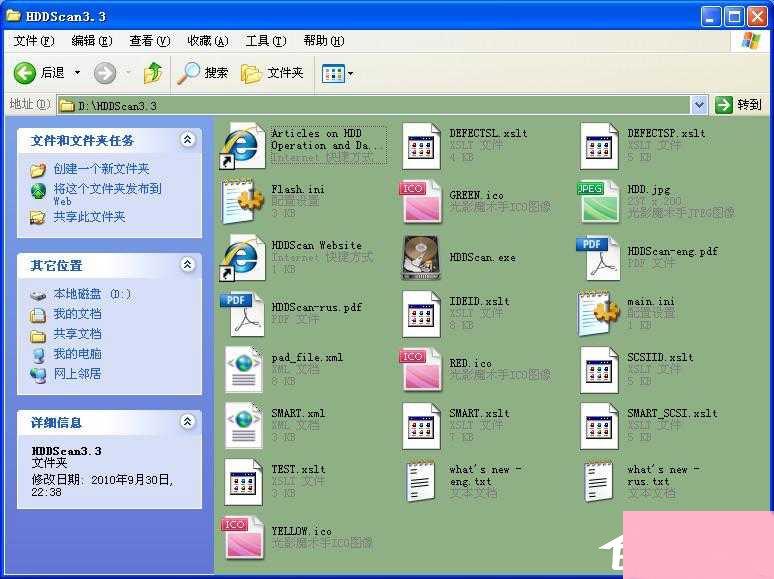Open the Forward history dropdown arrow
The image size is (774, 579).
(x=128, y=73)
